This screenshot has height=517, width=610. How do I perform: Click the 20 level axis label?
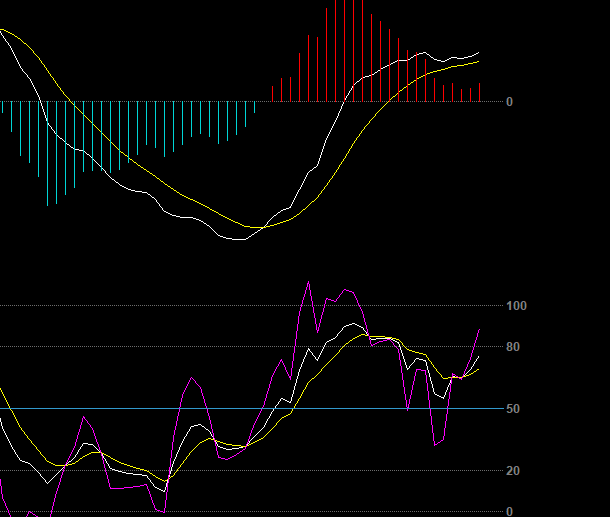[513, 471]
